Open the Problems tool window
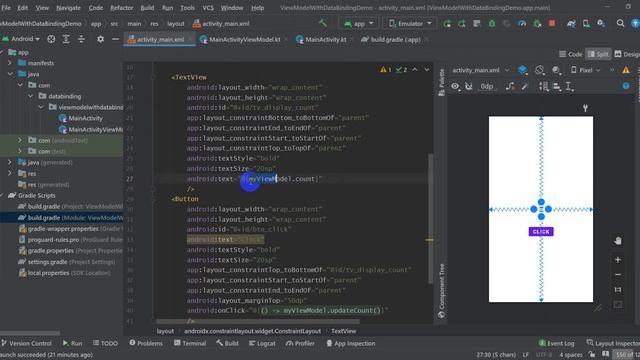The image size is (640, 360). 146,344
